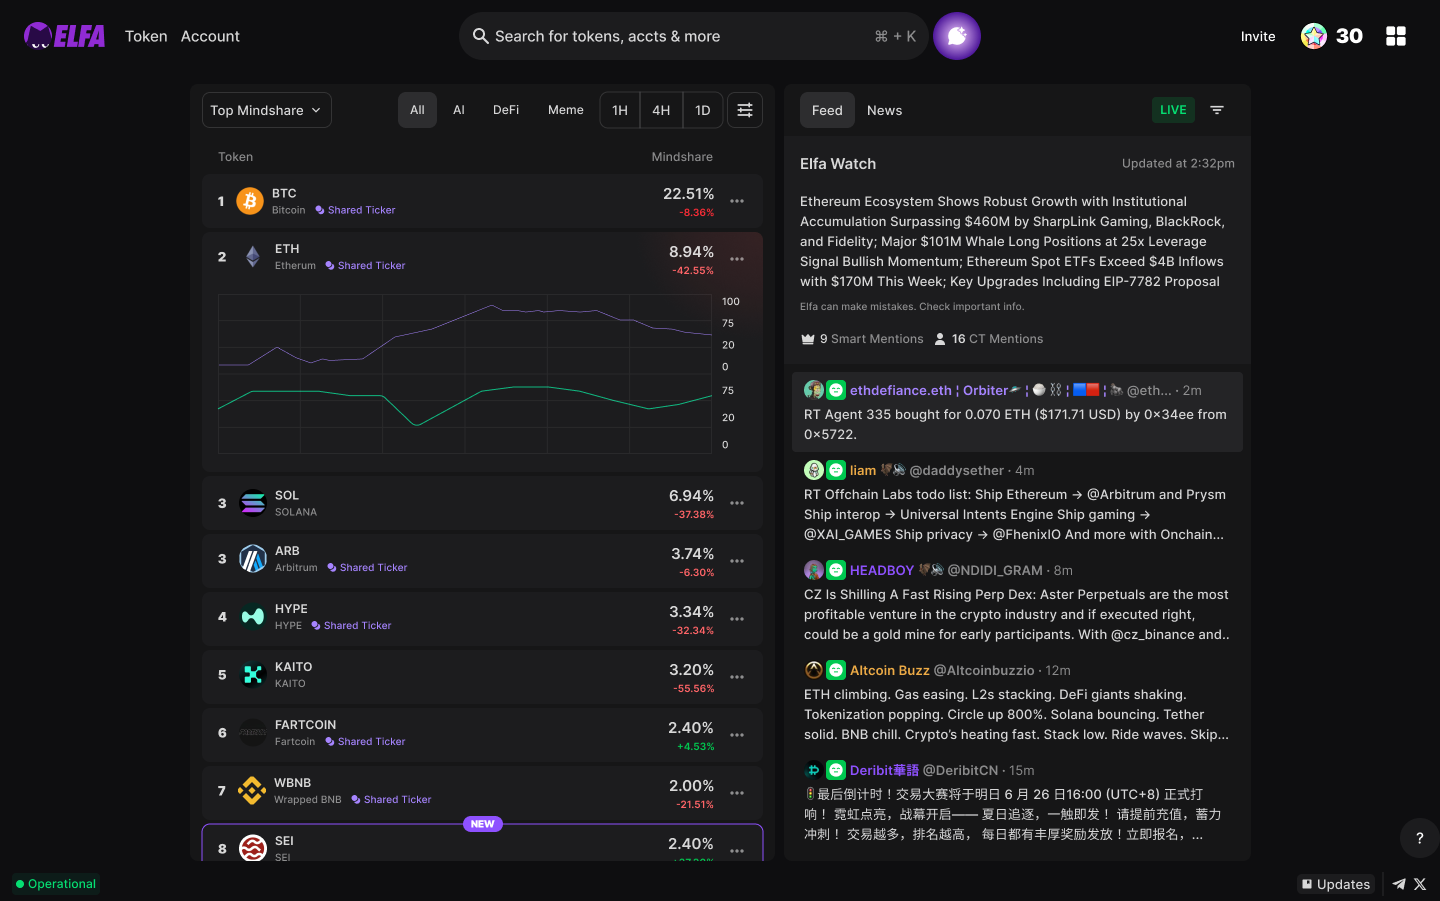Toggle the LIVE feed indicator
Image resolution: width=1440 pixels, height=901 pixels.
tap(1174, 110)
